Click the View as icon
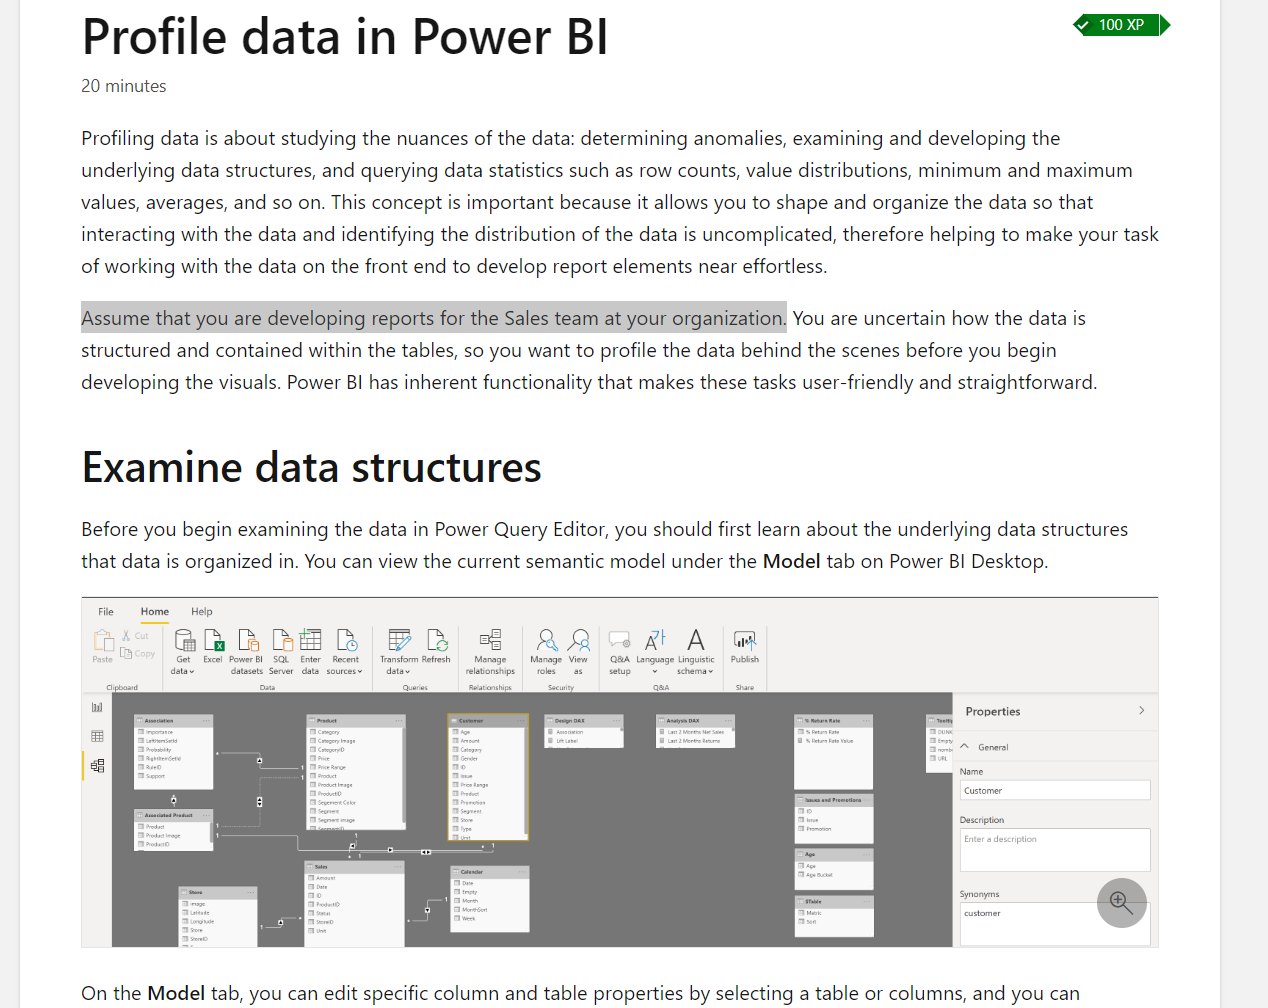The image size is (1268, 1008). [578, 650]
